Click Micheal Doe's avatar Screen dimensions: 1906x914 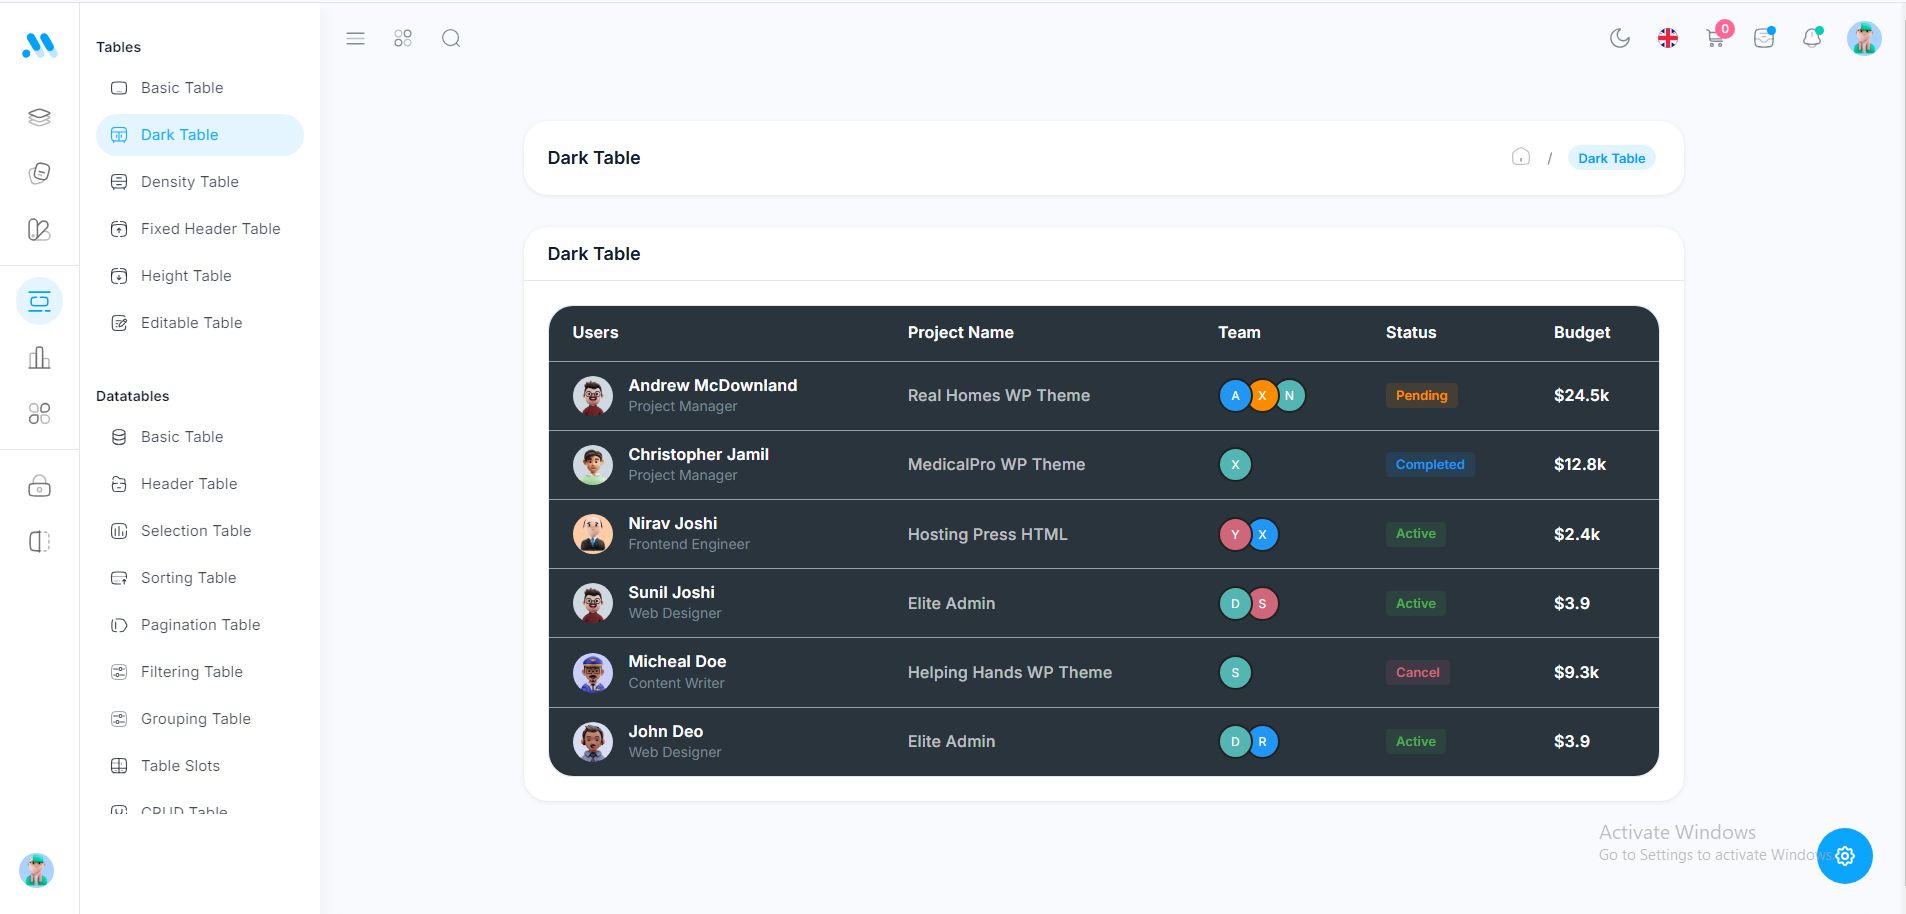(593, 673)
